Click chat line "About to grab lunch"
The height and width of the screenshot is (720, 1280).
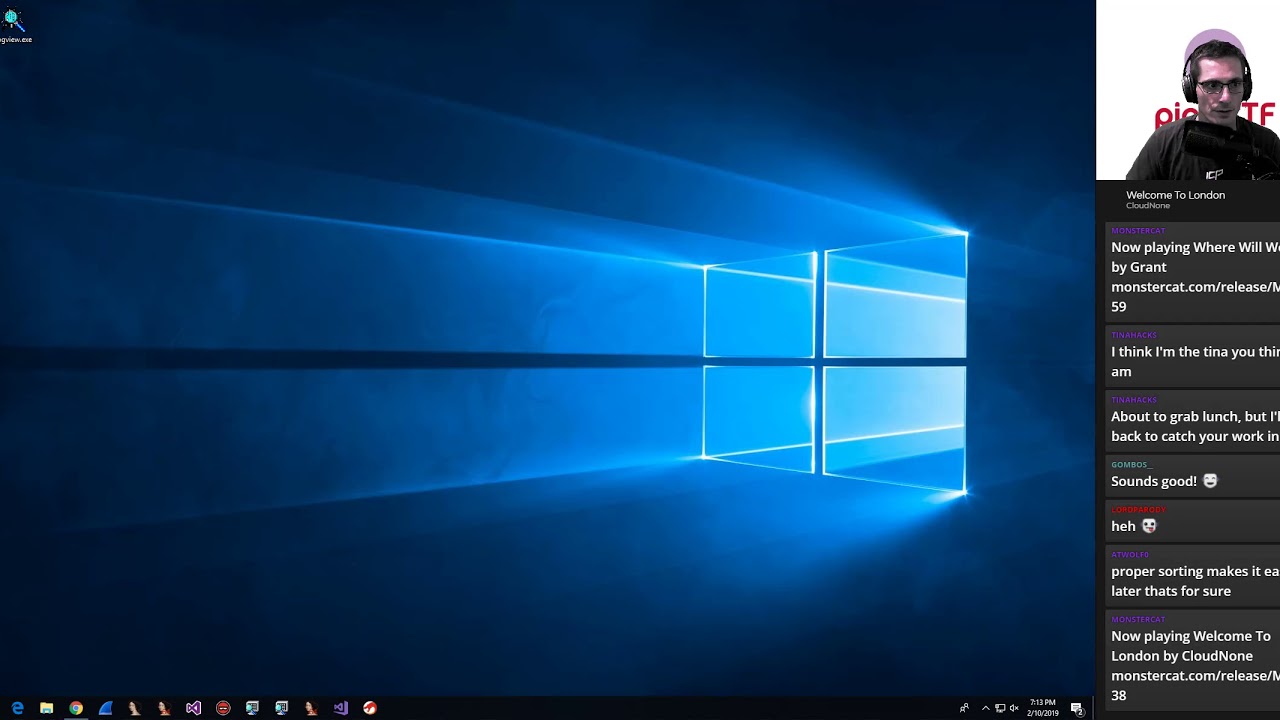point(1195,417)
